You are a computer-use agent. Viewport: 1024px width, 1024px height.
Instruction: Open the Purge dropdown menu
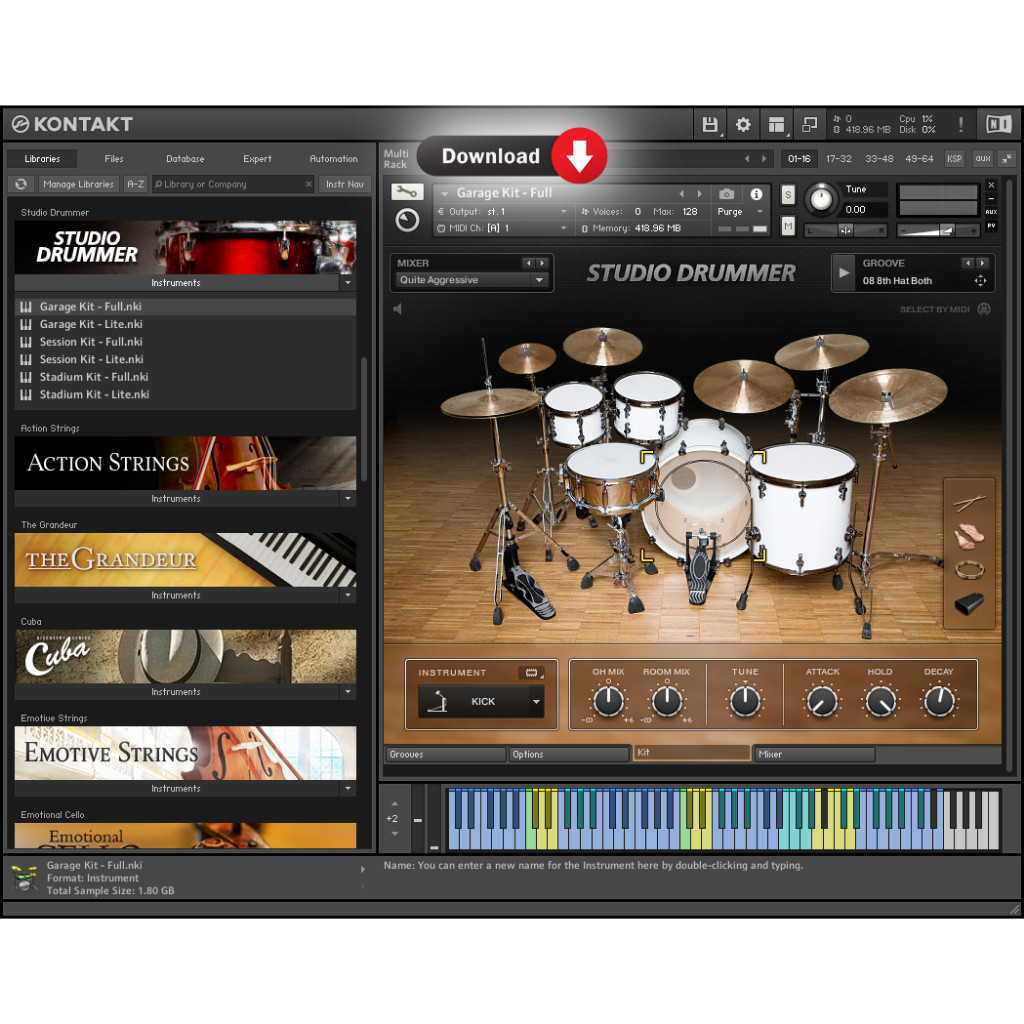click(x=740, y=212)
